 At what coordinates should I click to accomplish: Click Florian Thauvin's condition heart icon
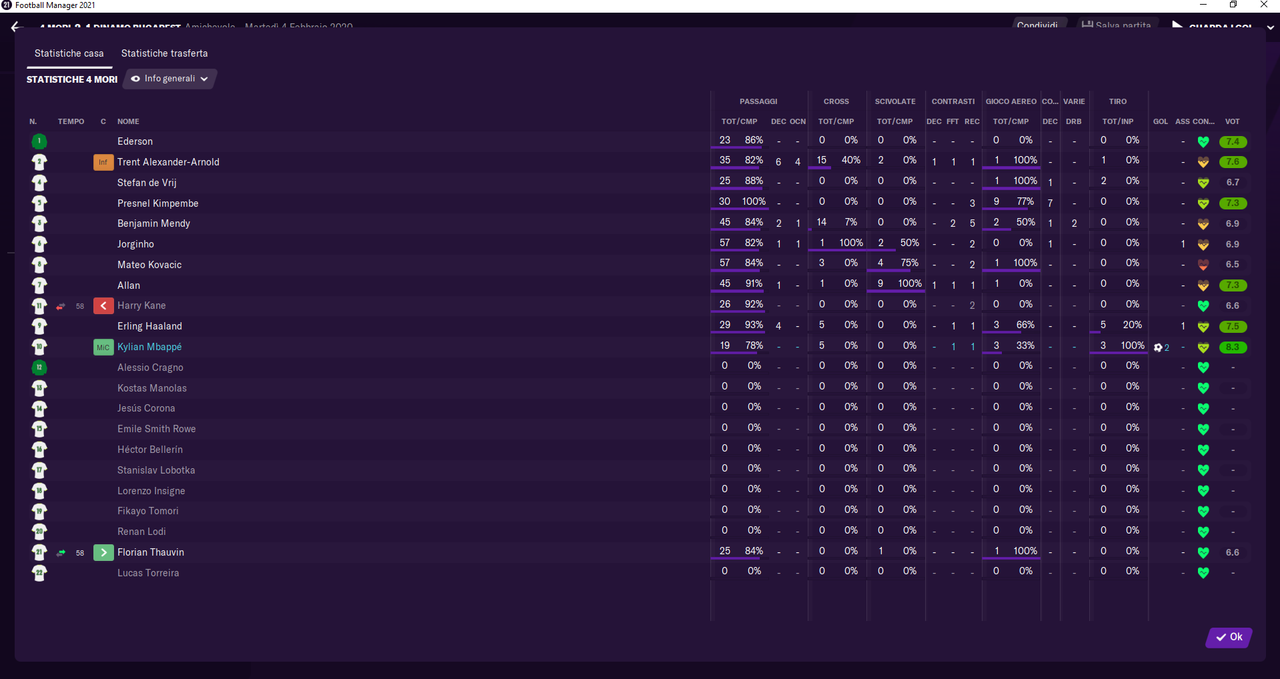[x=1203, y=552]
